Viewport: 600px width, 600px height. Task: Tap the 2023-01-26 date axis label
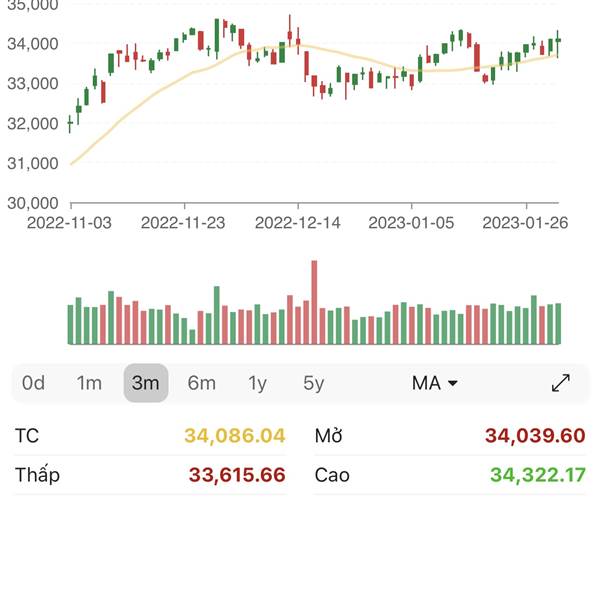[525, 223]
